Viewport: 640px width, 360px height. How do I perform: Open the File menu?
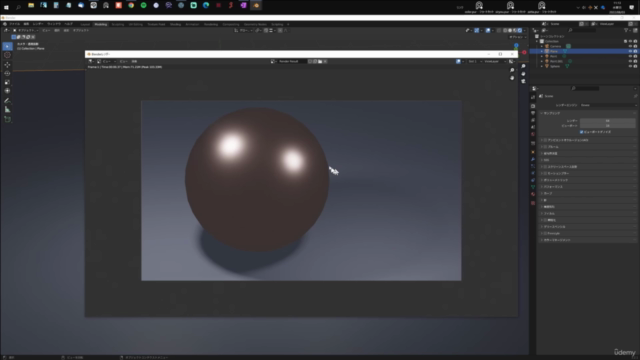tap(14, 24)
